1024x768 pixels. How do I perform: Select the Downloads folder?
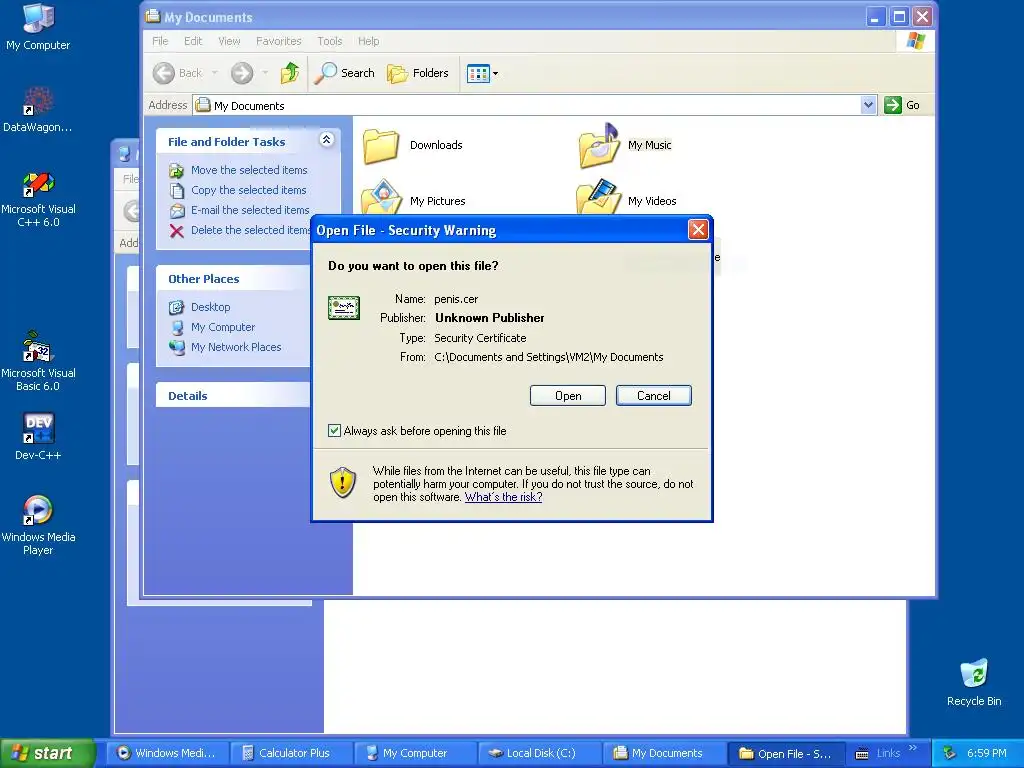point(413,146)
